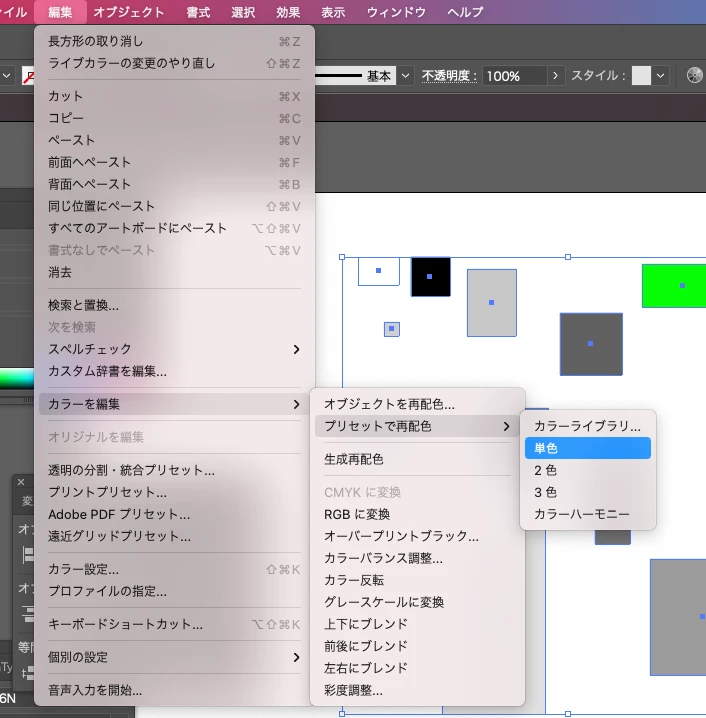Close the floating panel with X
This screenshot has height=718, width=706.
point(21,482)
